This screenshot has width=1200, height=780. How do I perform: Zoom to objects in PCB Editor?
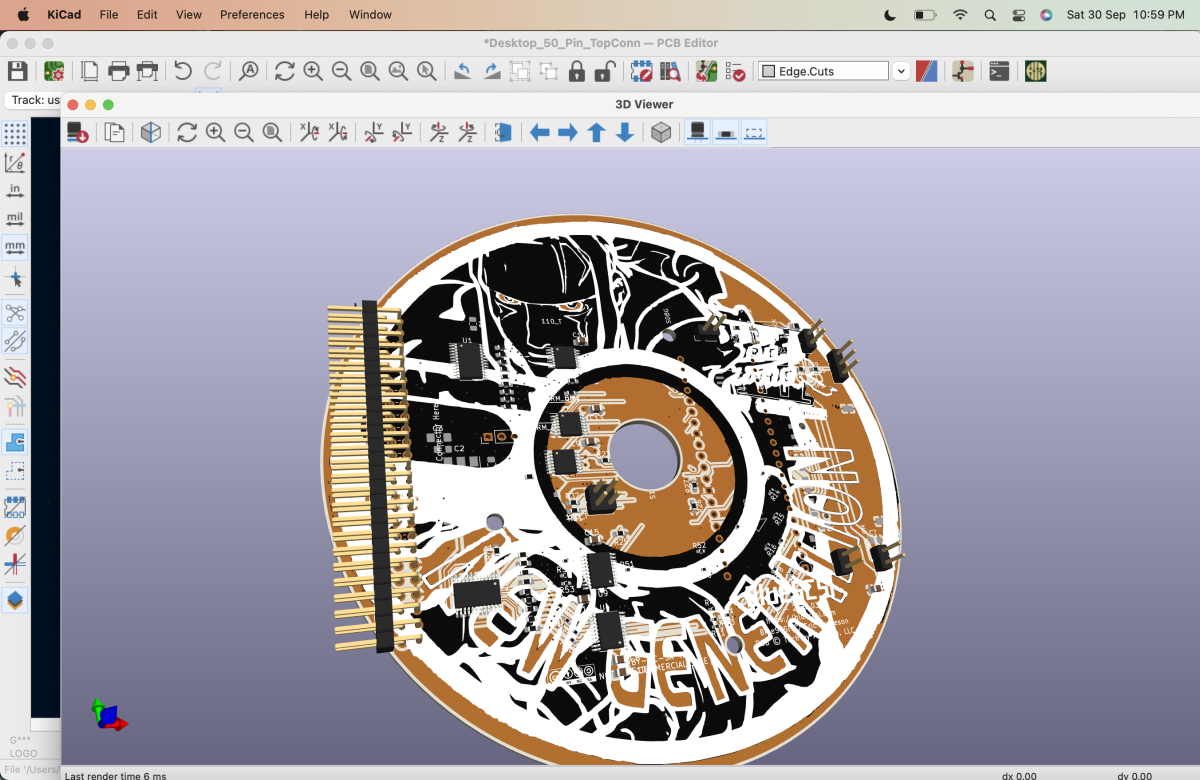point(398,71)
